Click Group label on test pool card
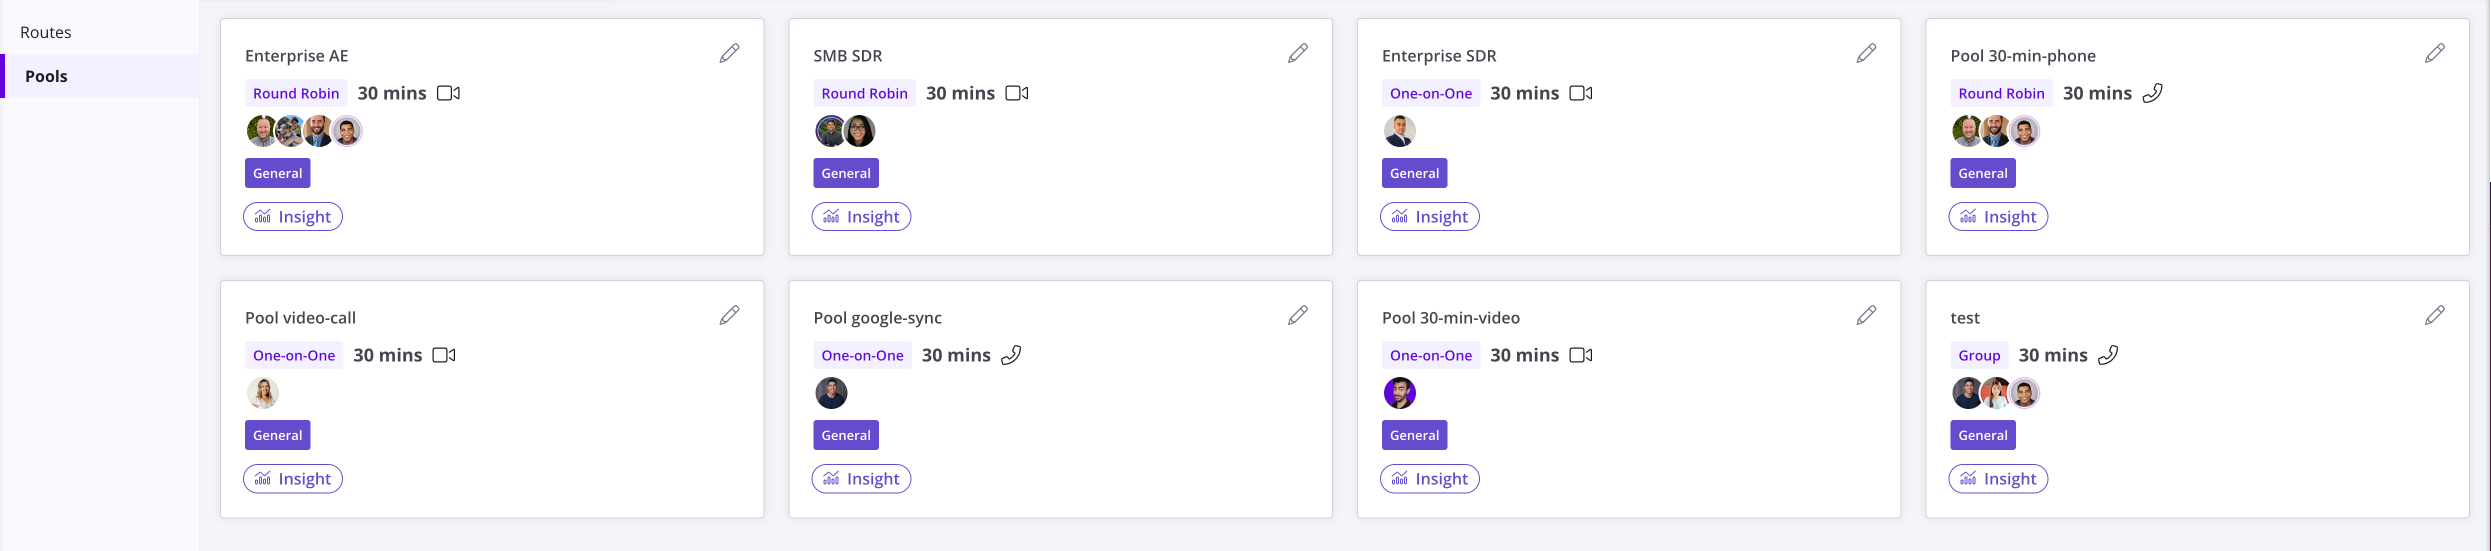2491x551 pixels. 1979,355
